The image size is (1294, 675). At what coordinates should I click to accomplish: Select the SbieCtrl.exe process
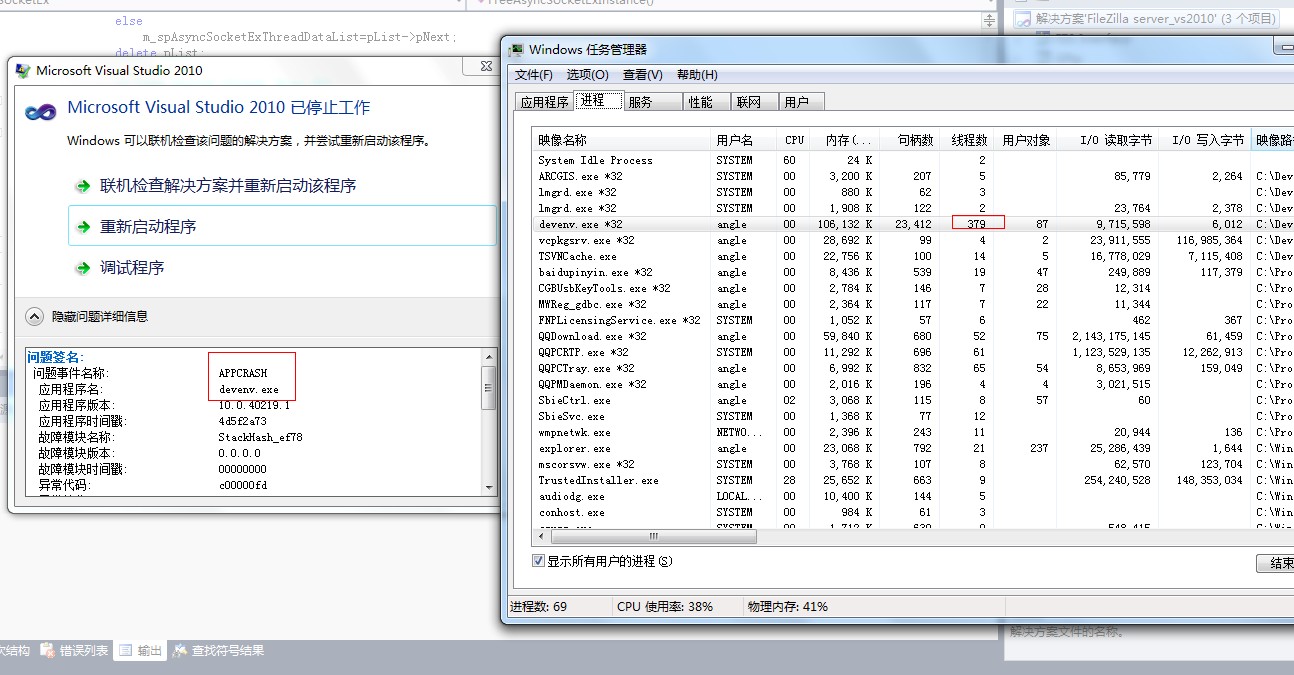click(x=913, y=400)
